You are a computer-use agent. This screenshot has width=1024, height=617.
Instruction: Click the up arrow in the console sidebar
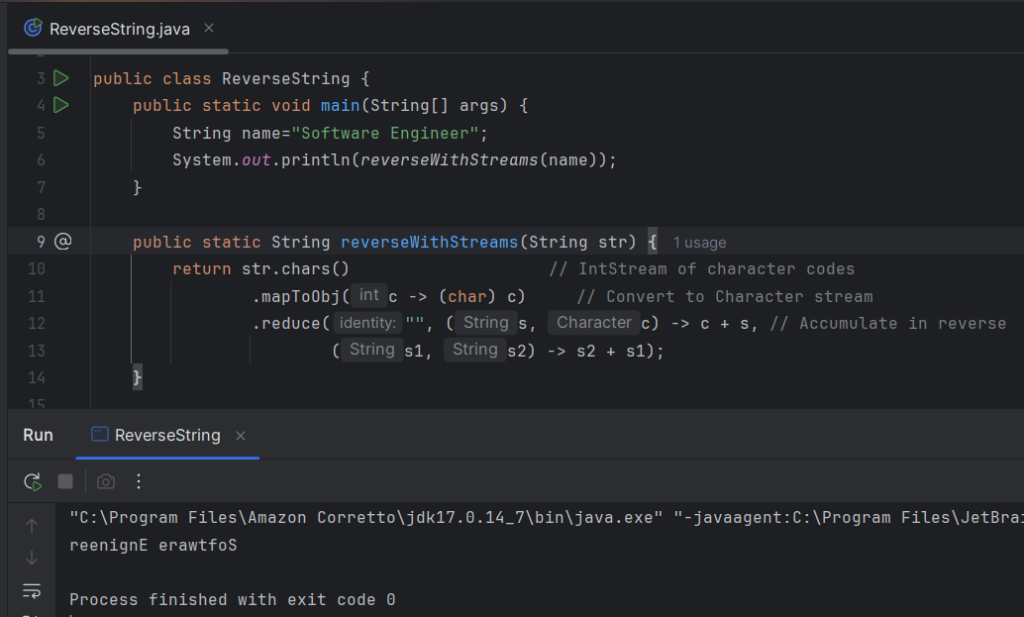pos(32,525)
